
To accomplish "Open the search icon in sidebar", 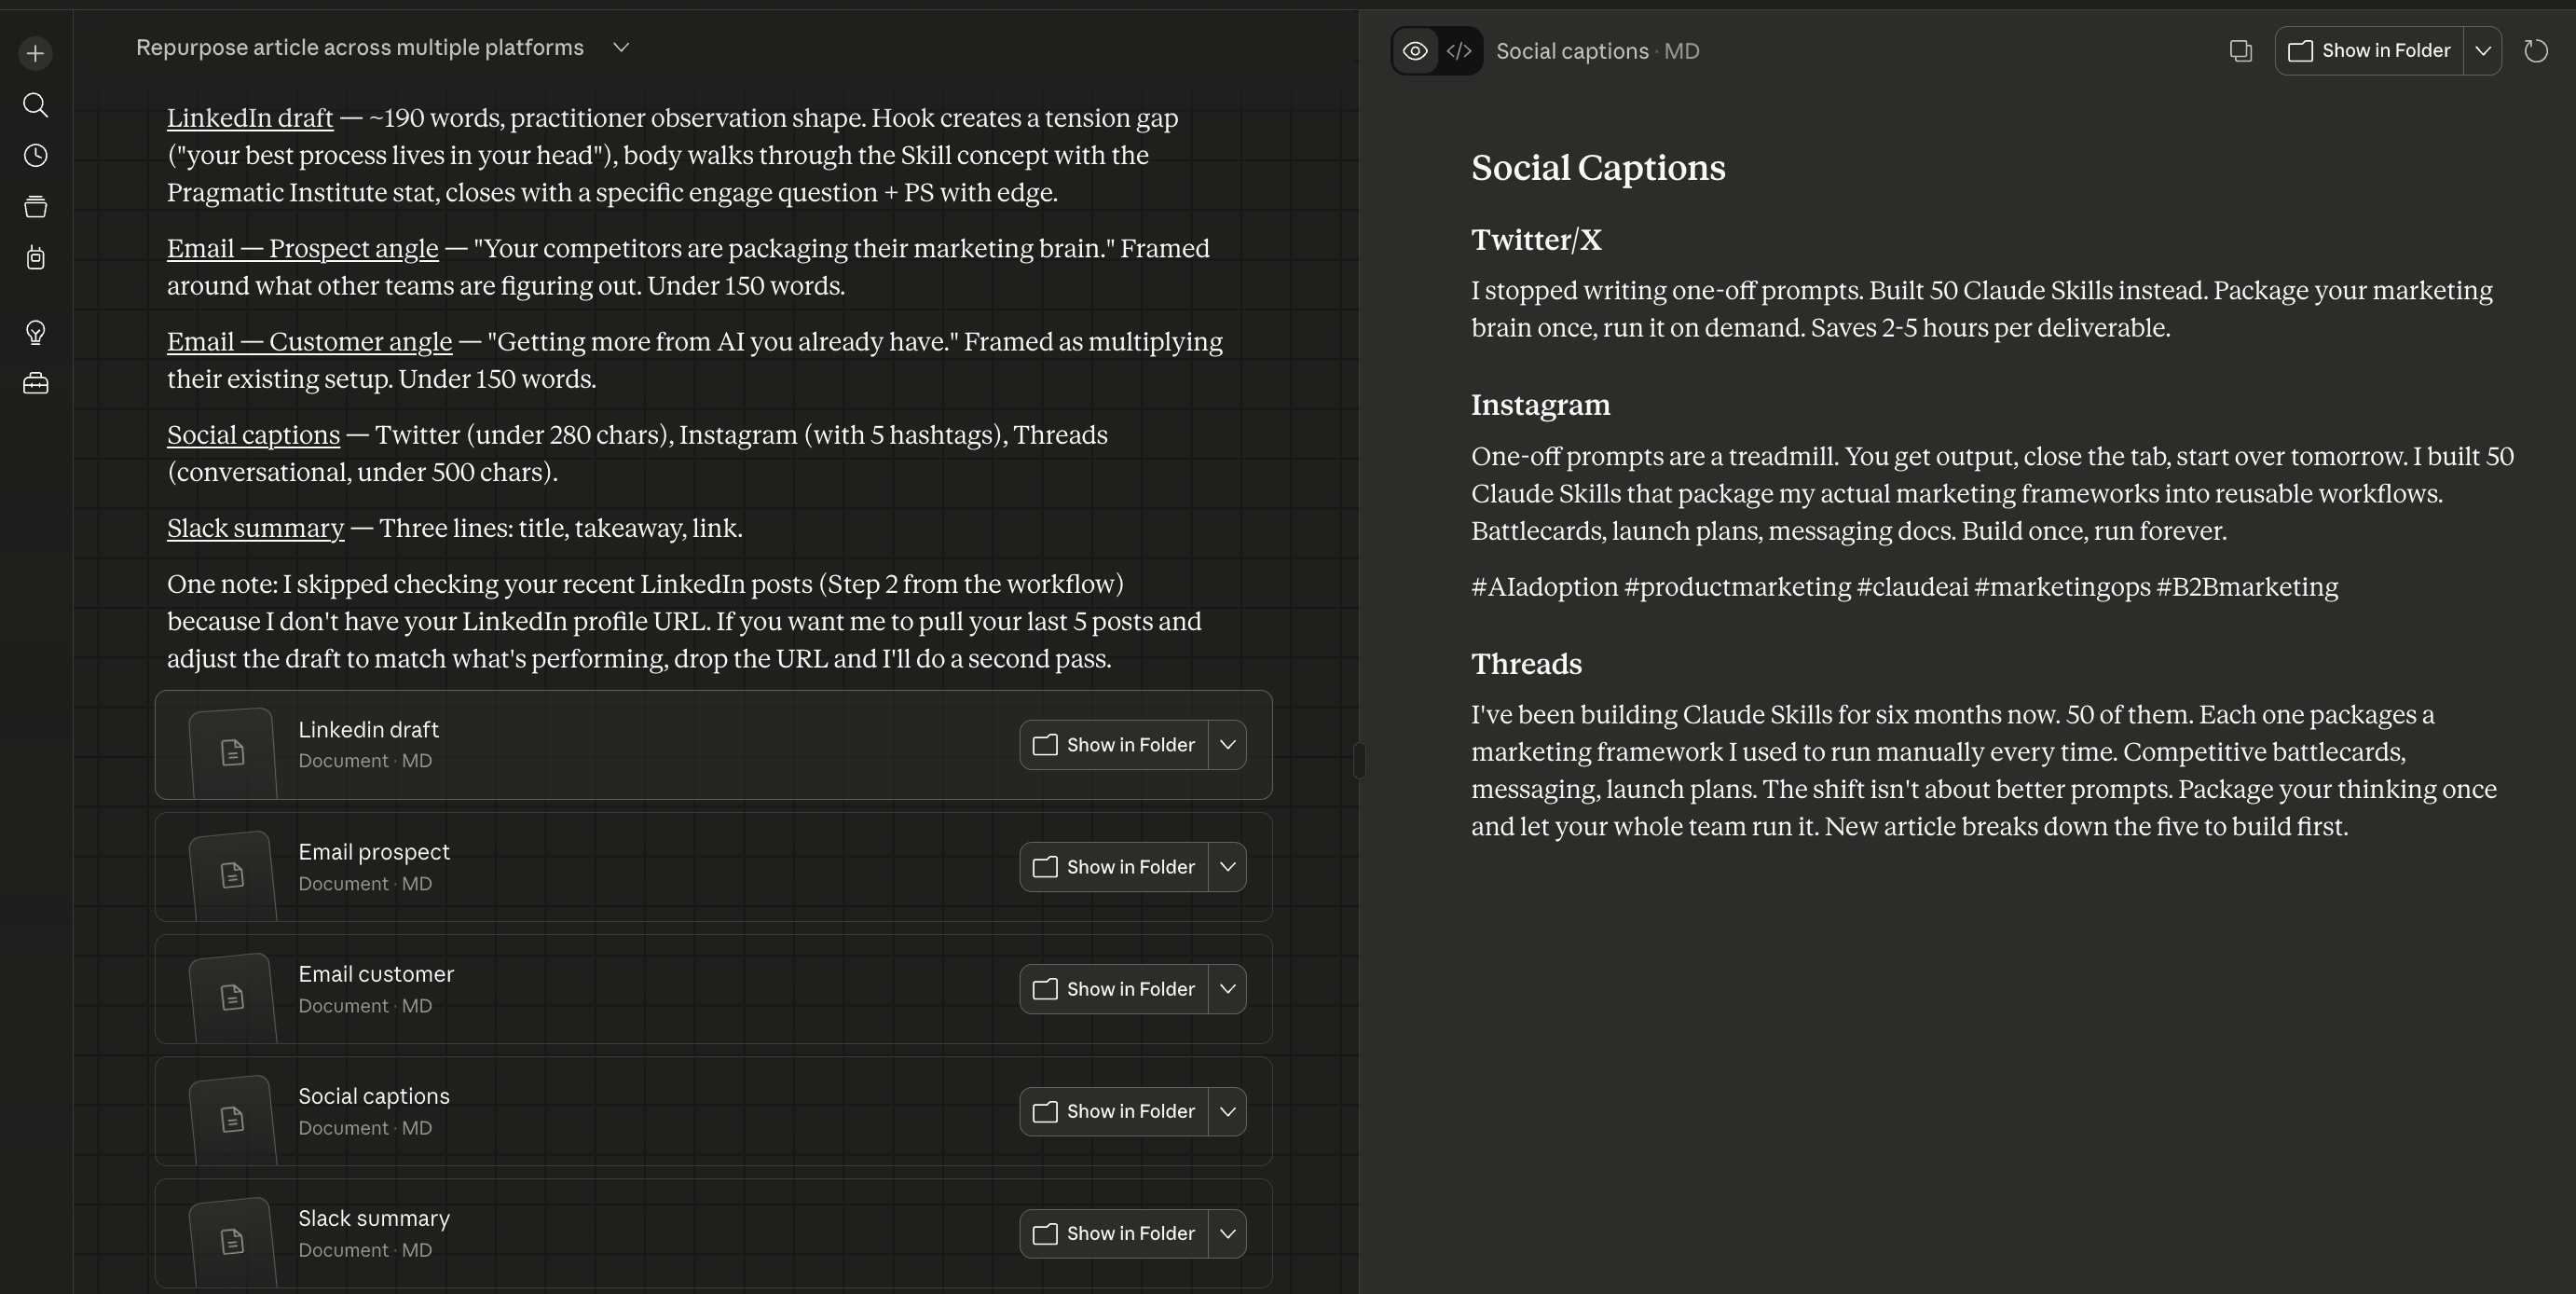I will point(35,105).
